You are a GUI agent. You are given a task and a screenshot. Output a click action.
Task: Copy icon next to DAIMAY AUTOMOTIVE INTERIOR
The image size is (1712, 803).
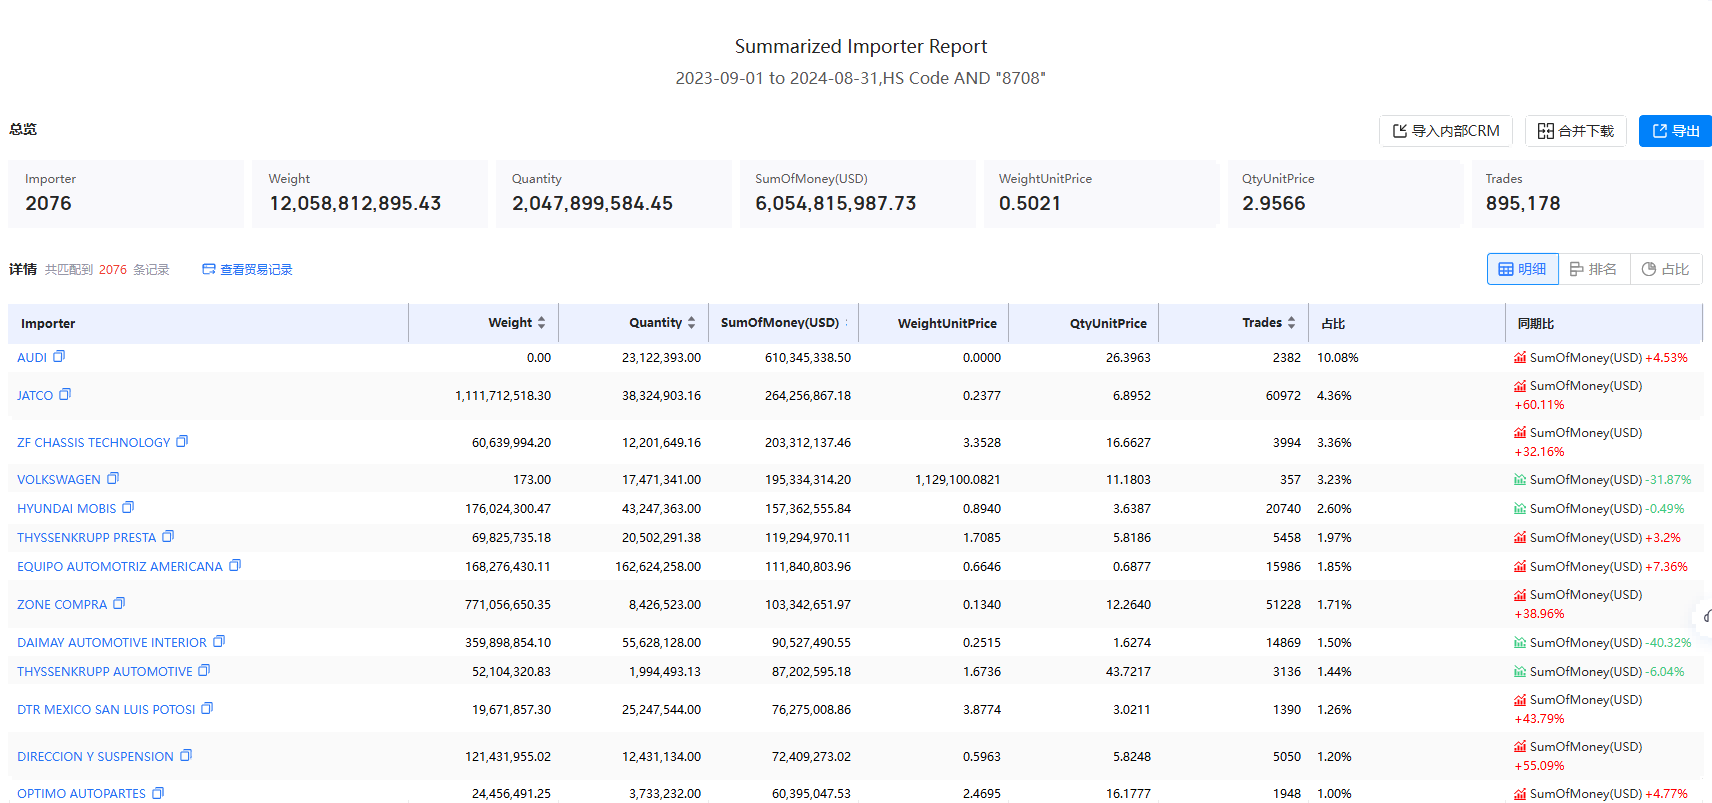[x=219, y=641]
